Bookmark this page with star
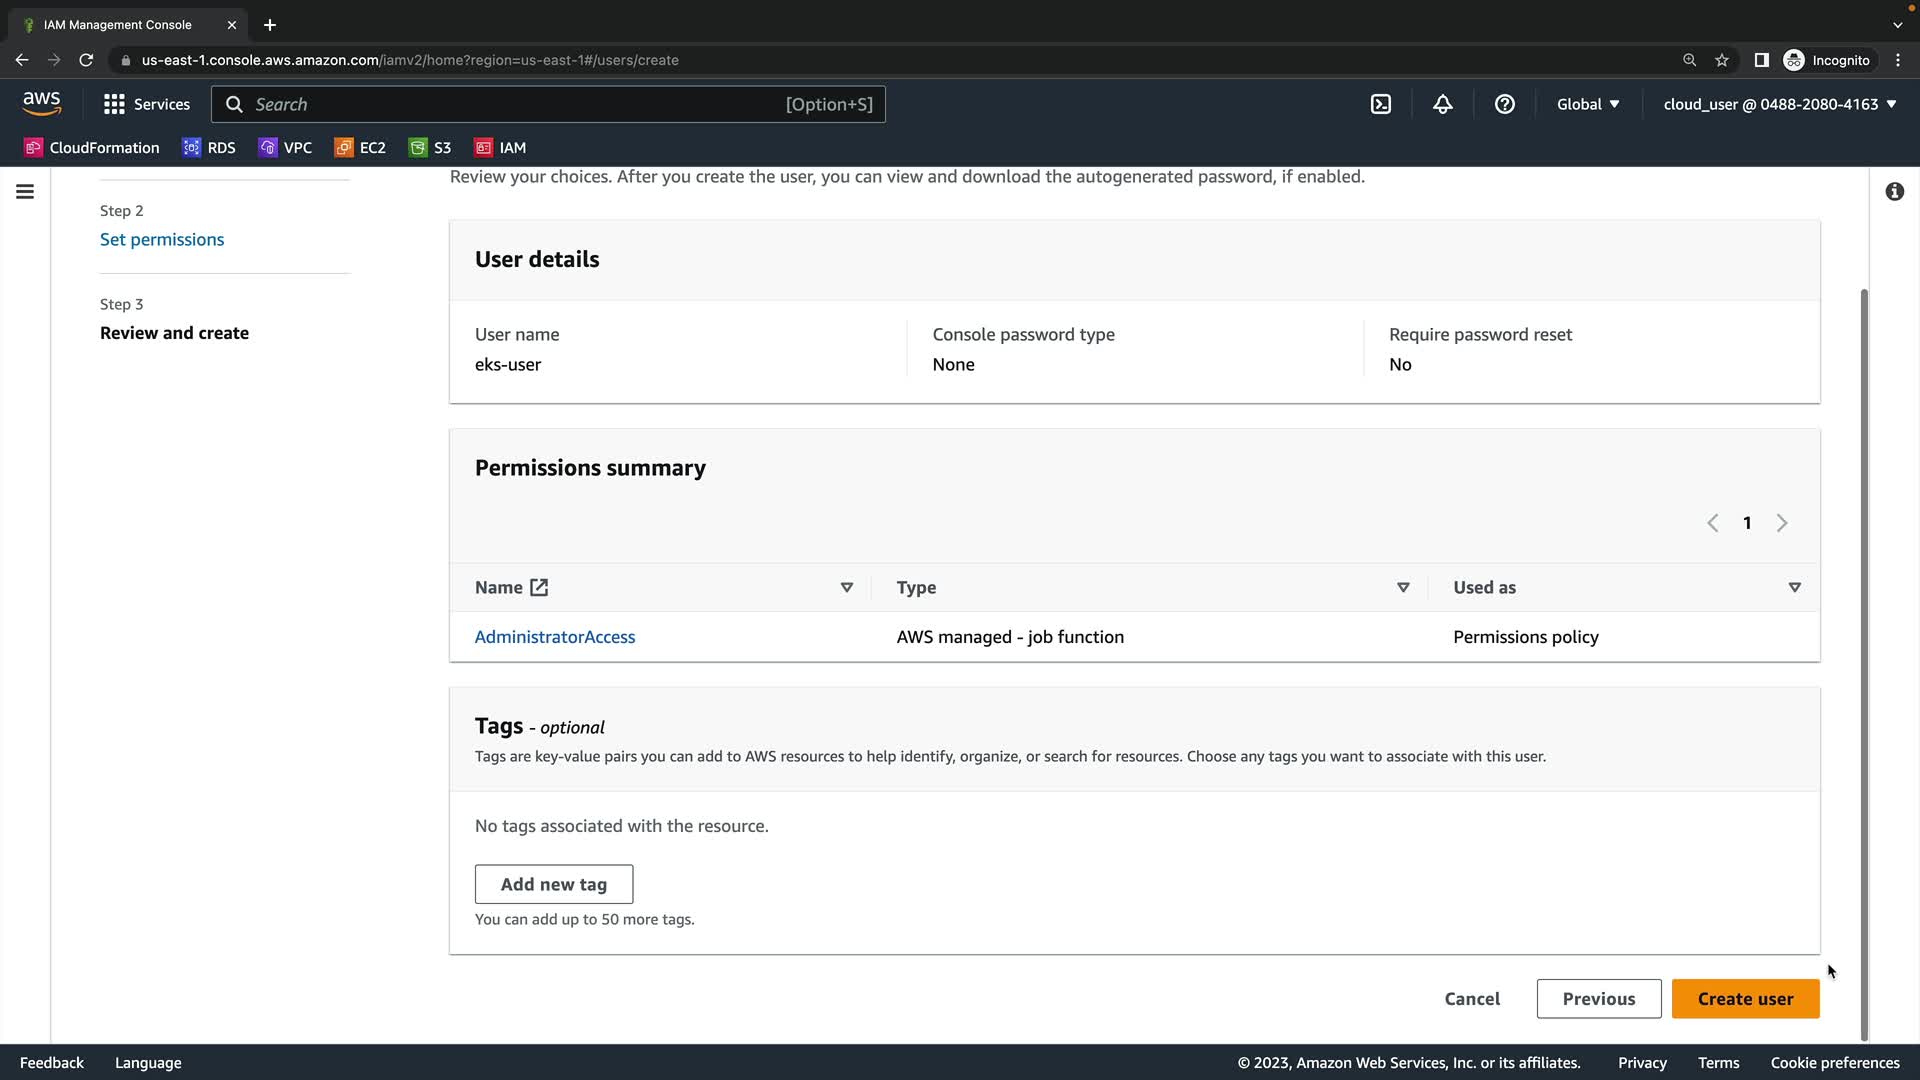This screenshot has width=1920, height=1080. tap(1722, 60)
